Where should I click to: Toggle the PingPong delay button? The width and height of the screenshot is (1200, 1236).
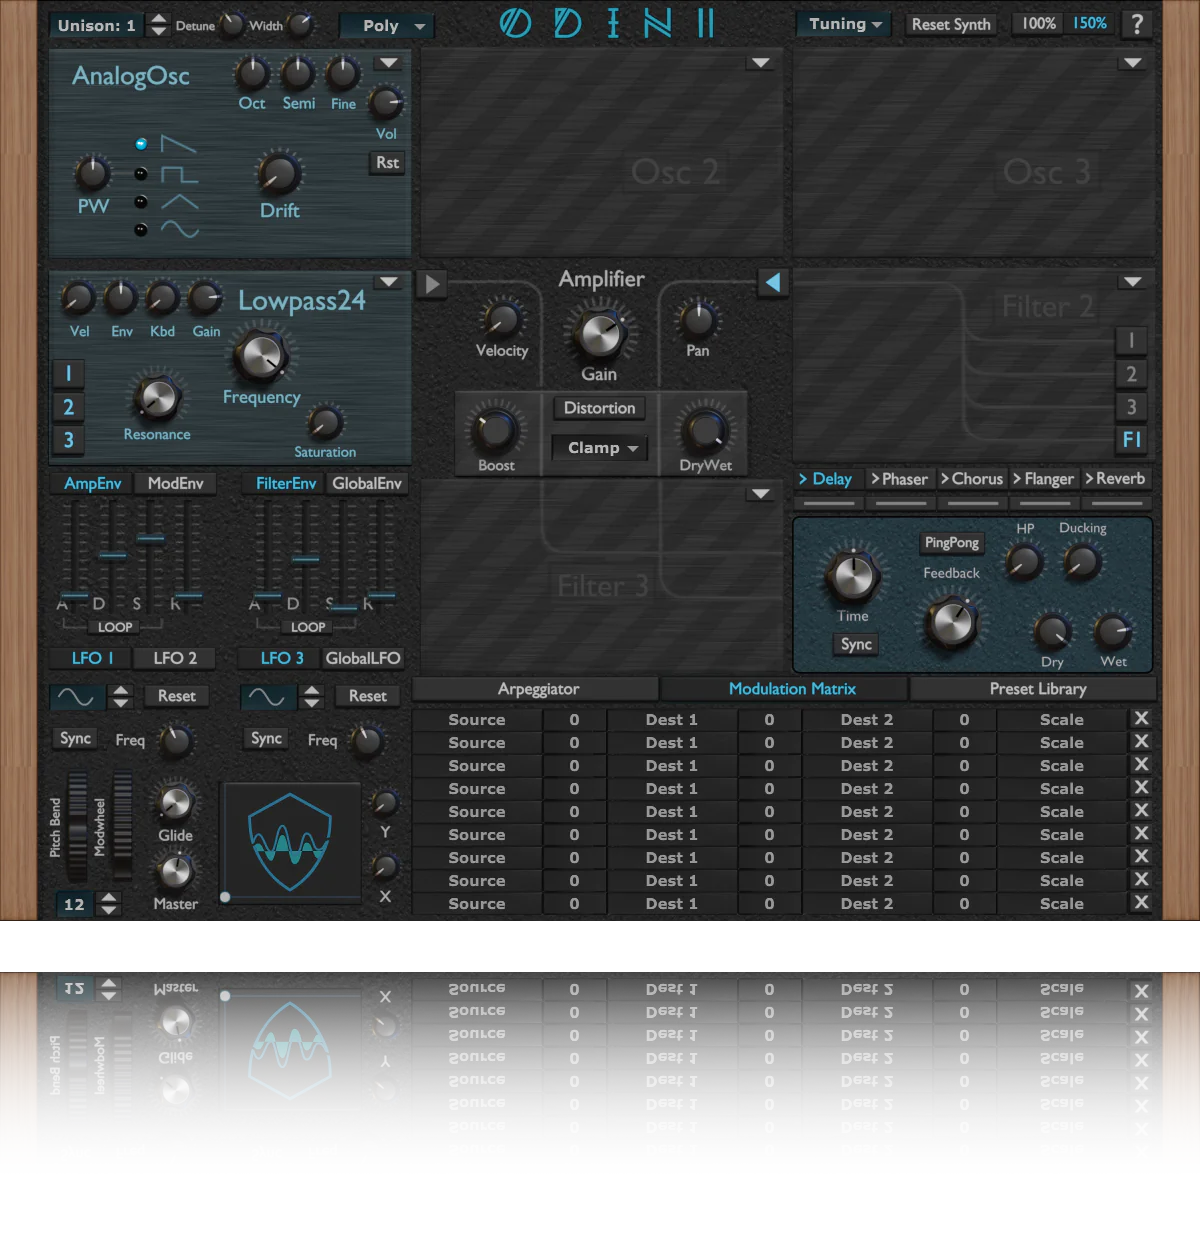click(x=951, y=543)
